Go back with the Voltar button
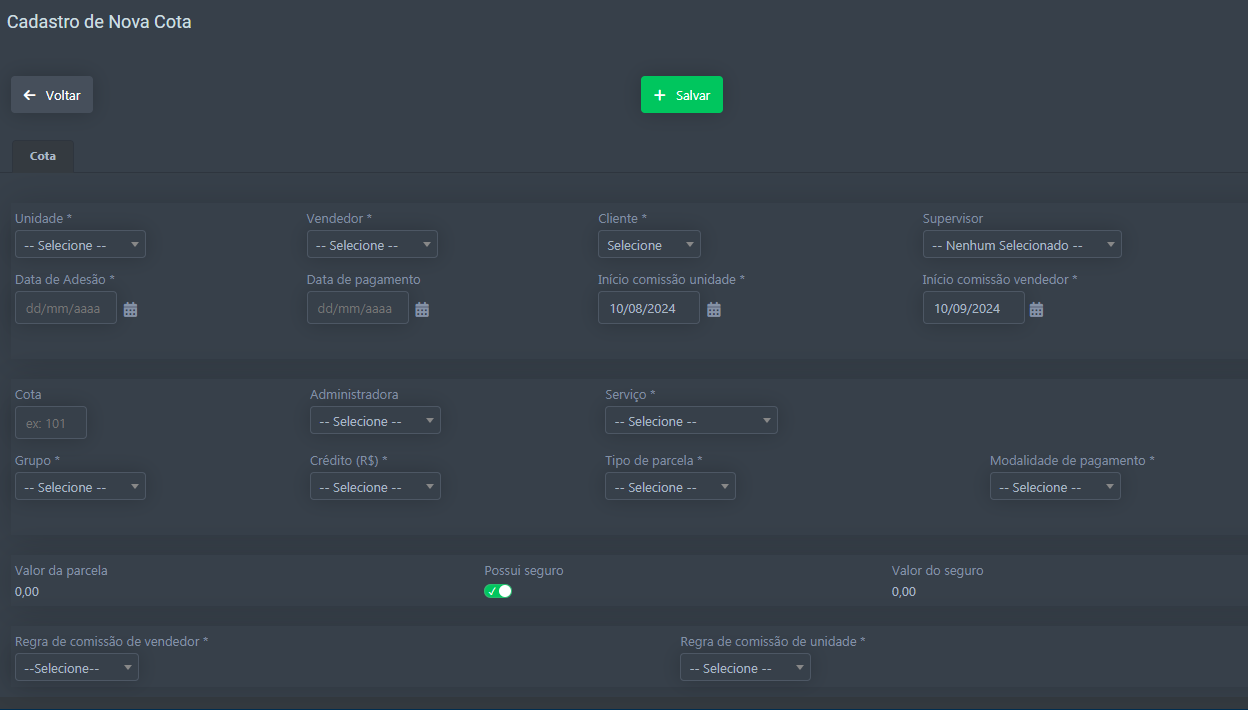This screenshot has width=1248, height=710. (52, 95)
